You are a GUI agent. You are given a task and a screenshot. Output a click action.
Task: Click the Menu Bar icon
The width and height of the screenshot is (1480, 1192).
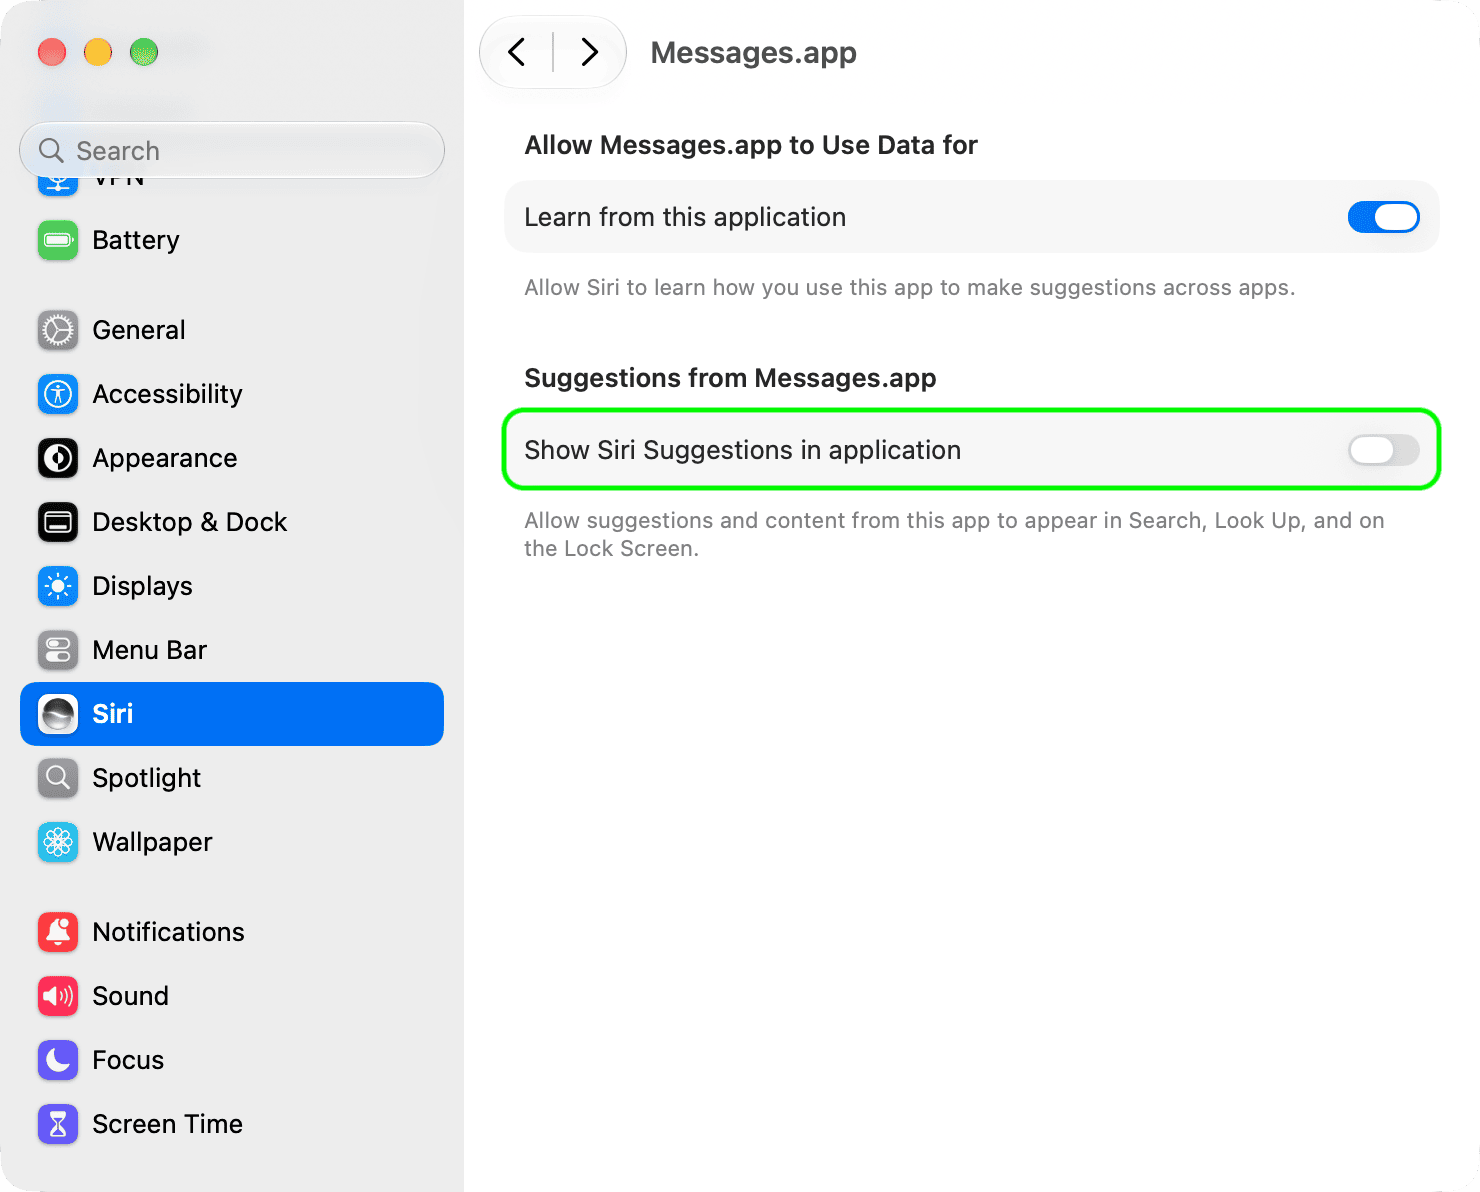(x=58, y=650)
